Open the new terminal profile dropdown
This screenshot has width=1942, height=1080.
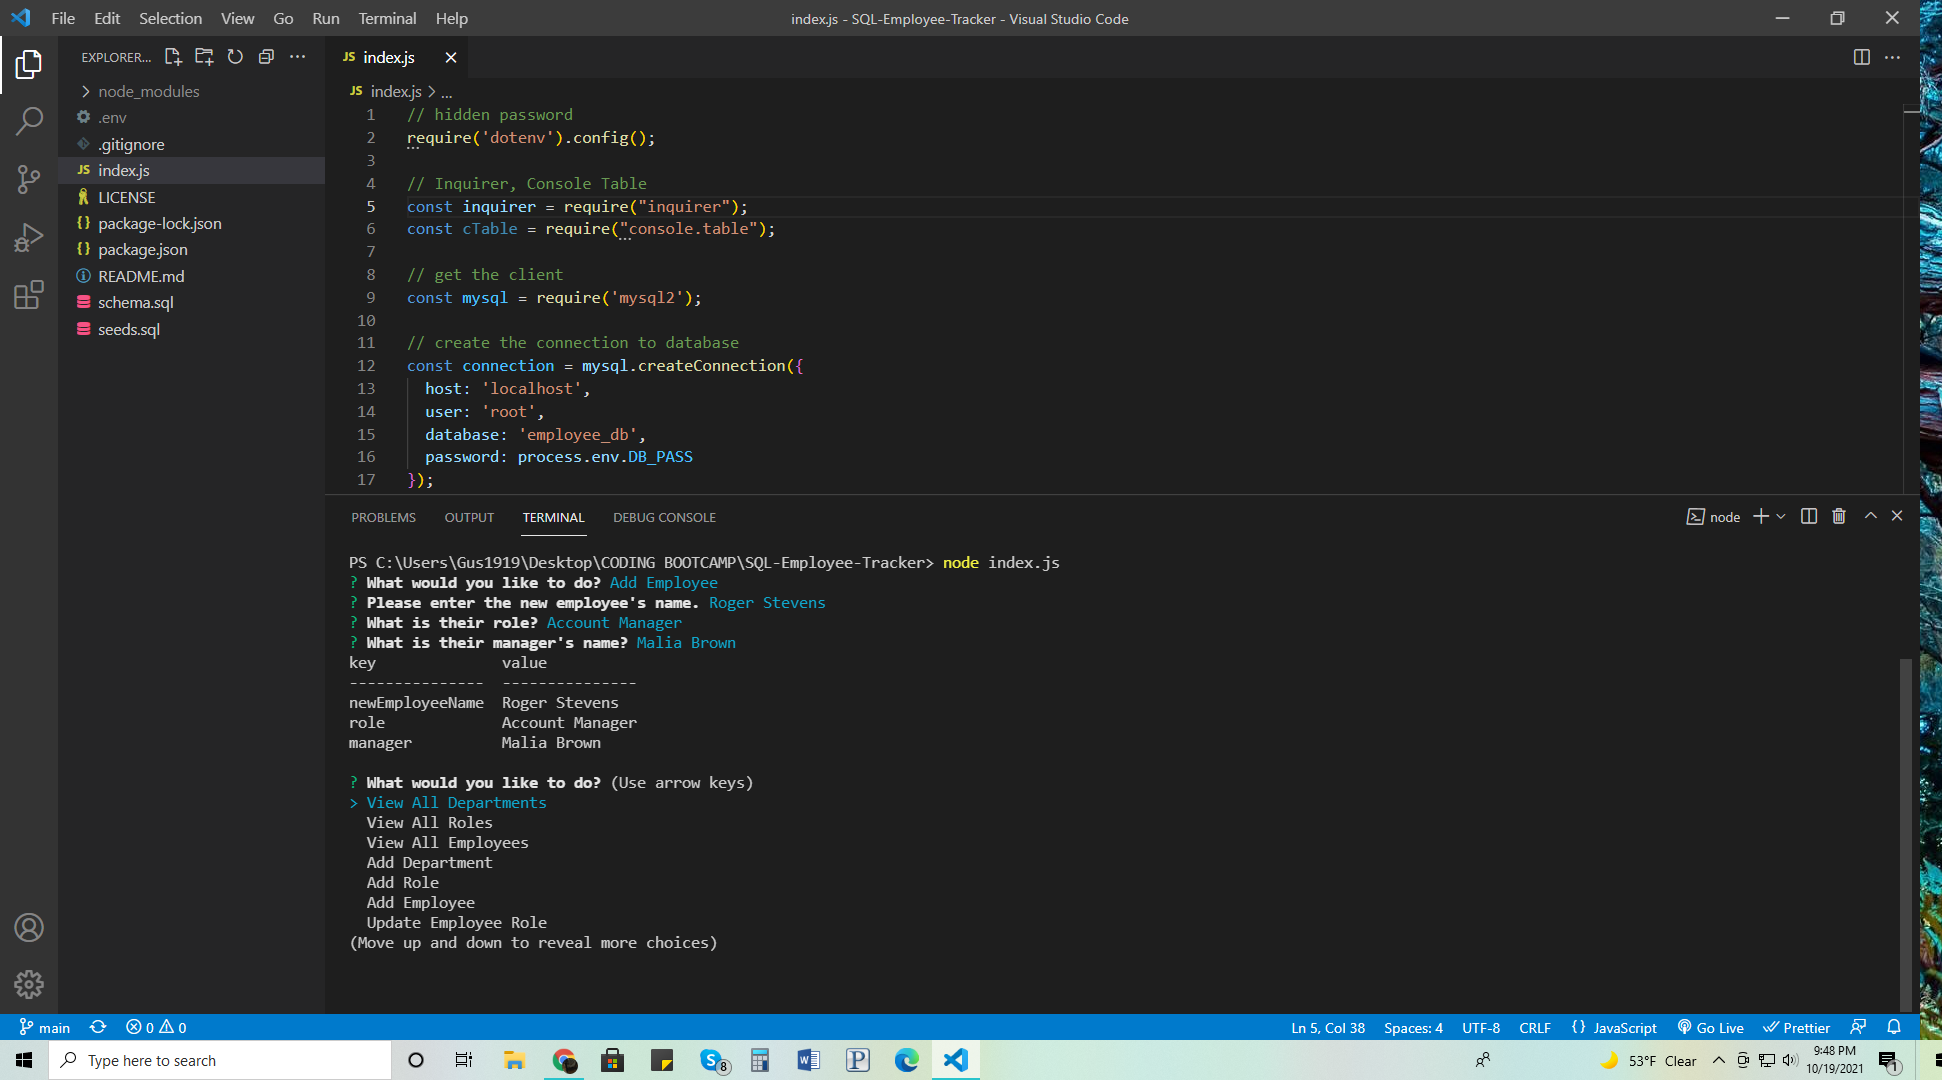[x=1780, y=516]
